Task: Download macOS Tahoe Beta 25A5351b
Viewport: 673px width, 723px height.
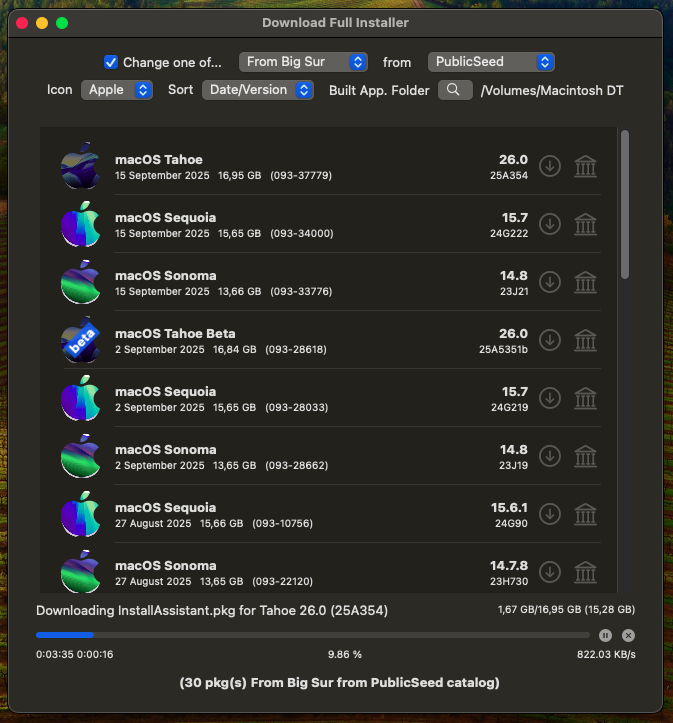Action: (x=550, y=340)
